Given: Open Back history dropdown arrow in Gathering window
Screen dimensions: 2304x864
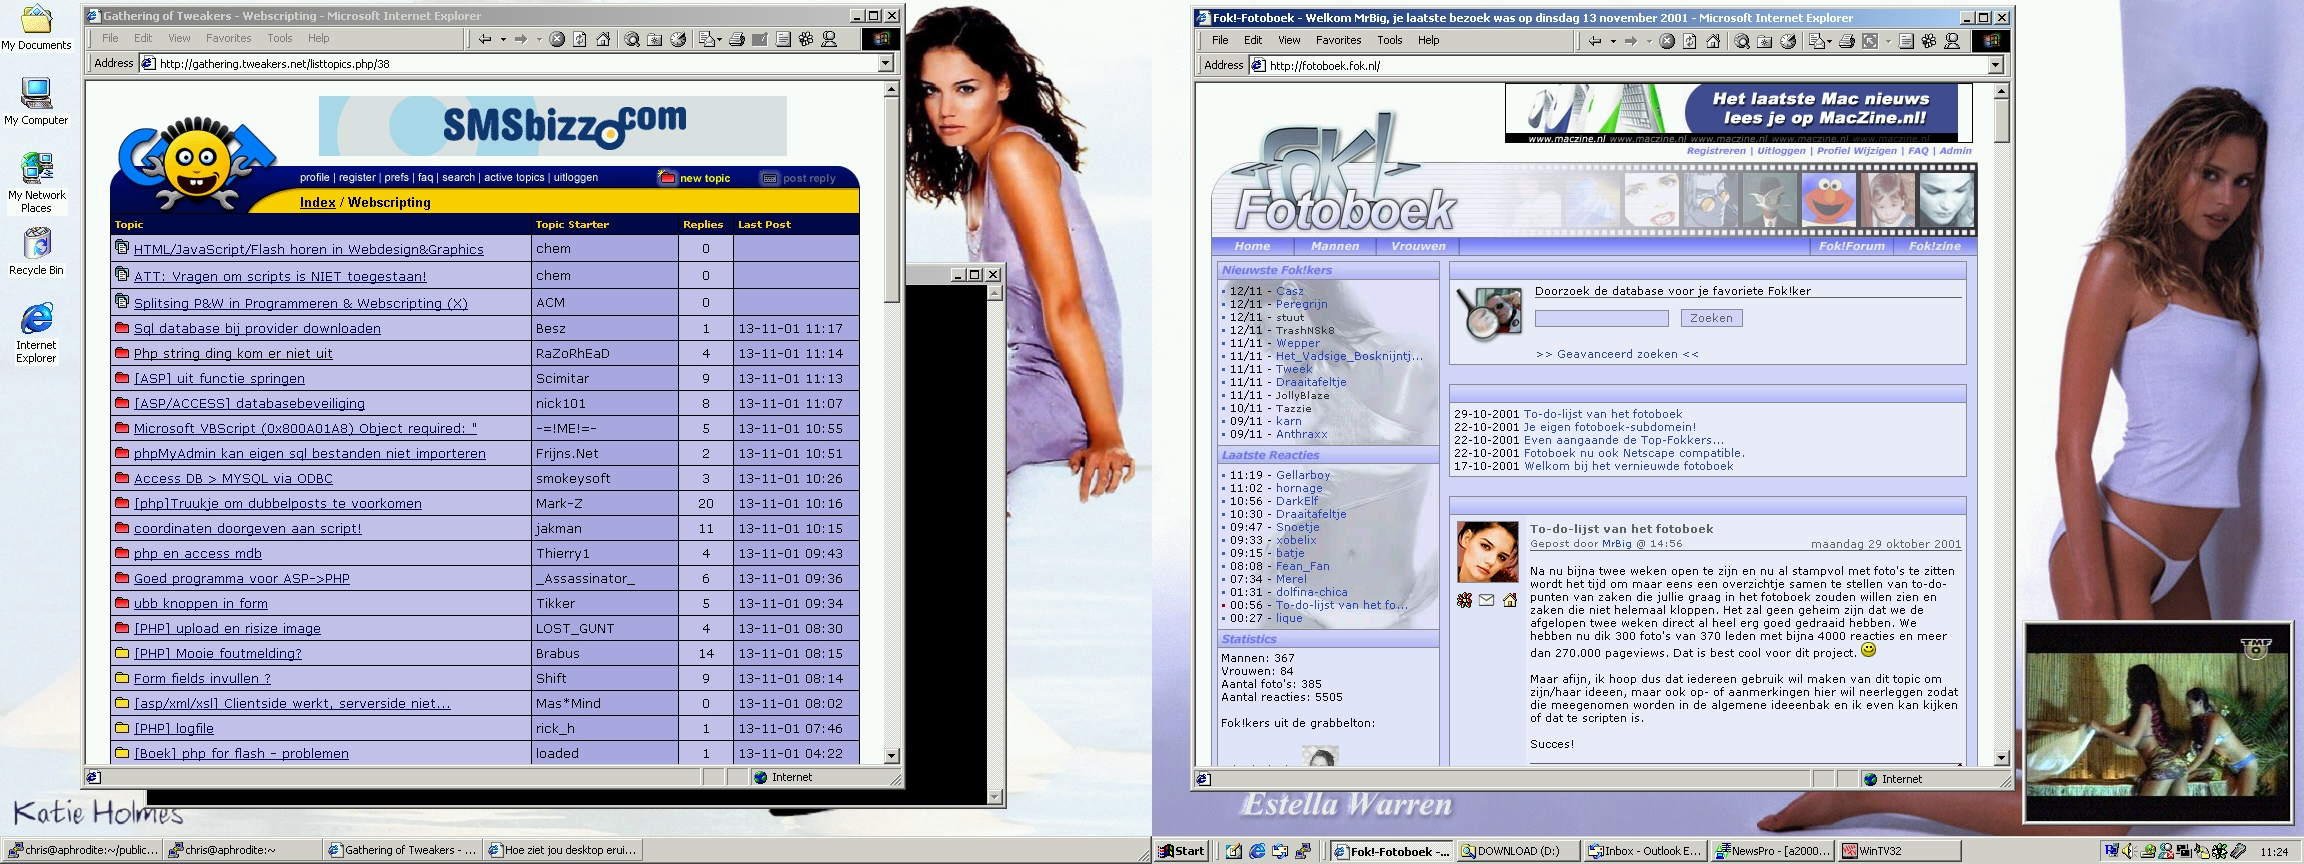Looking at the screenshot, I should pos(503,40).
